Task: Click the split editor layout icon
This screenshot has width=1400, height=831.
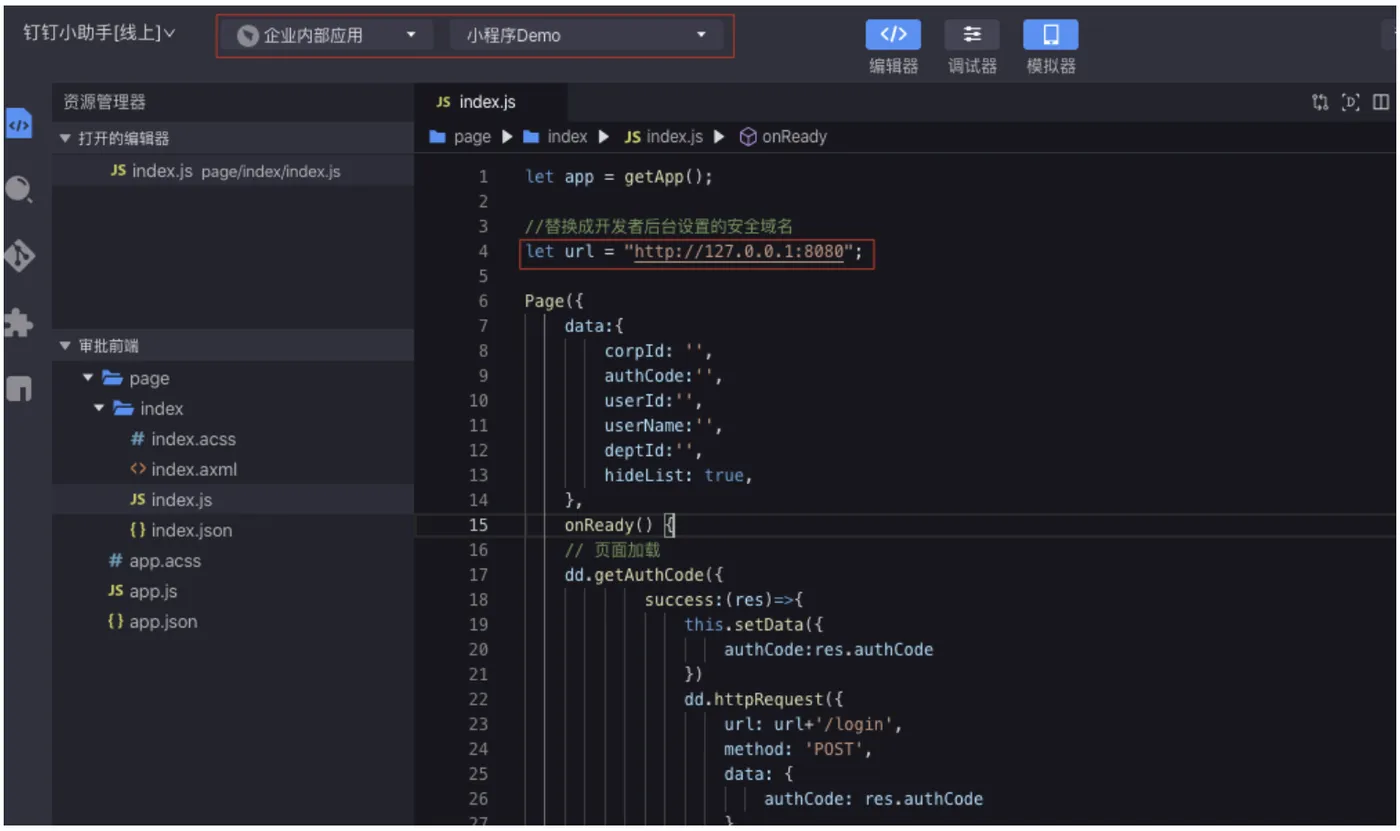Action: (x=1381, y=102)
